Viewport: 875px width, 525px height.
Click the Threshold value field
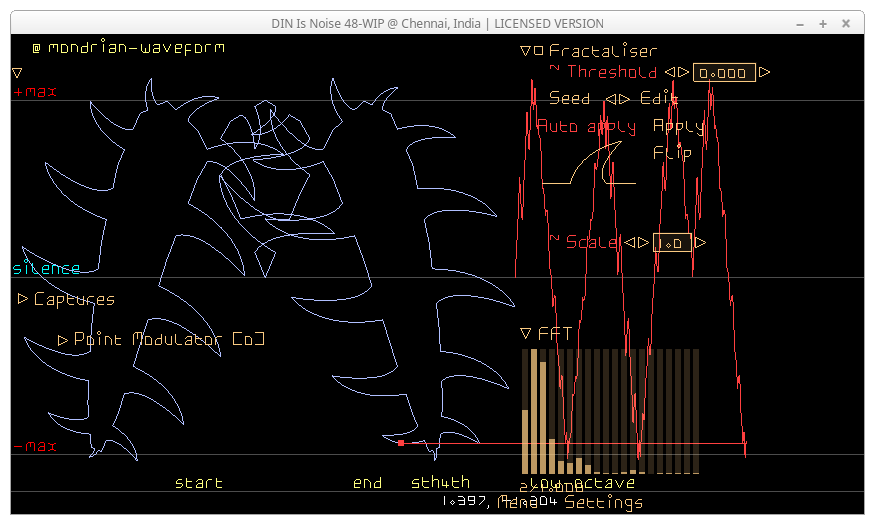[x=724, y=73]
